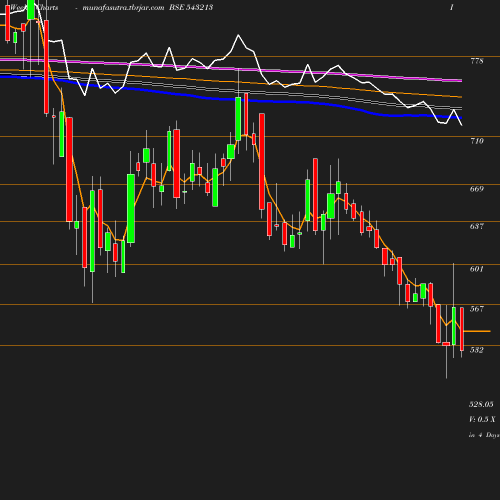Click the 'BSE 543213' stock code title
Screen dimensions: 500x500
191,7
